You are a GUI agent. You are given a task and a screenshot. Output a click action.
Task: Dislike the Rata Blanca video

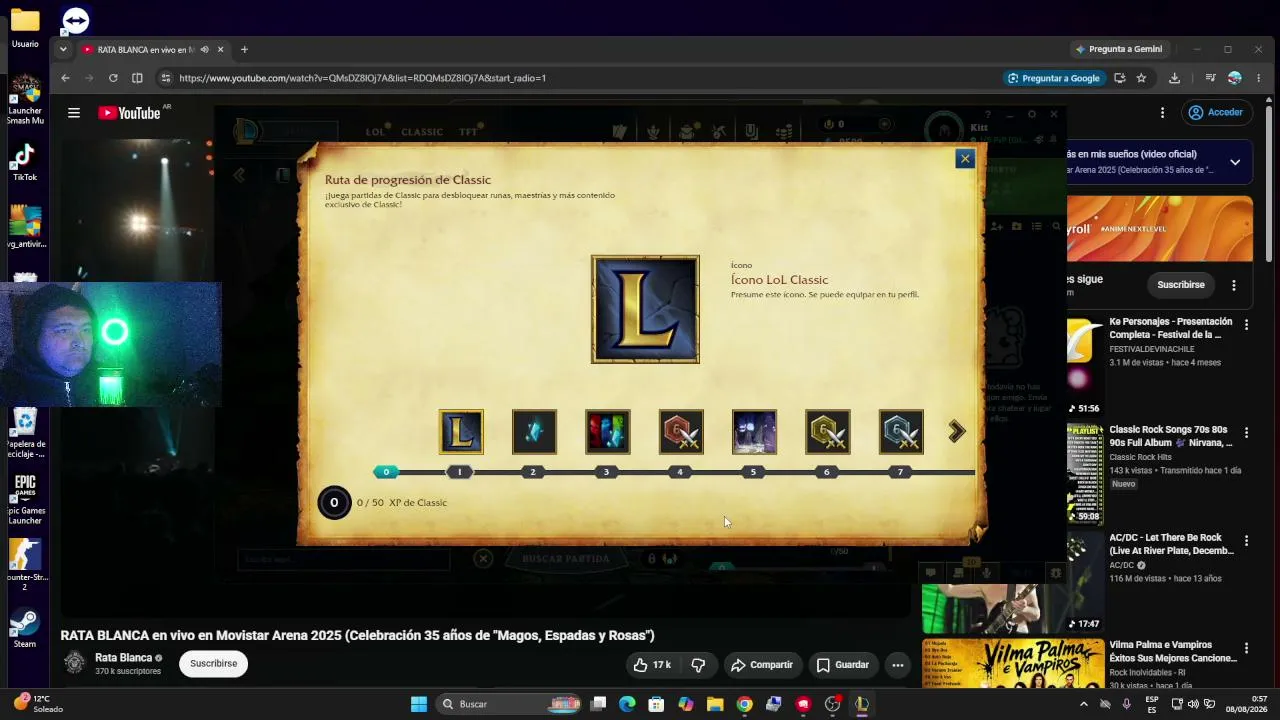pyautogui.click(x=698, y=665)
